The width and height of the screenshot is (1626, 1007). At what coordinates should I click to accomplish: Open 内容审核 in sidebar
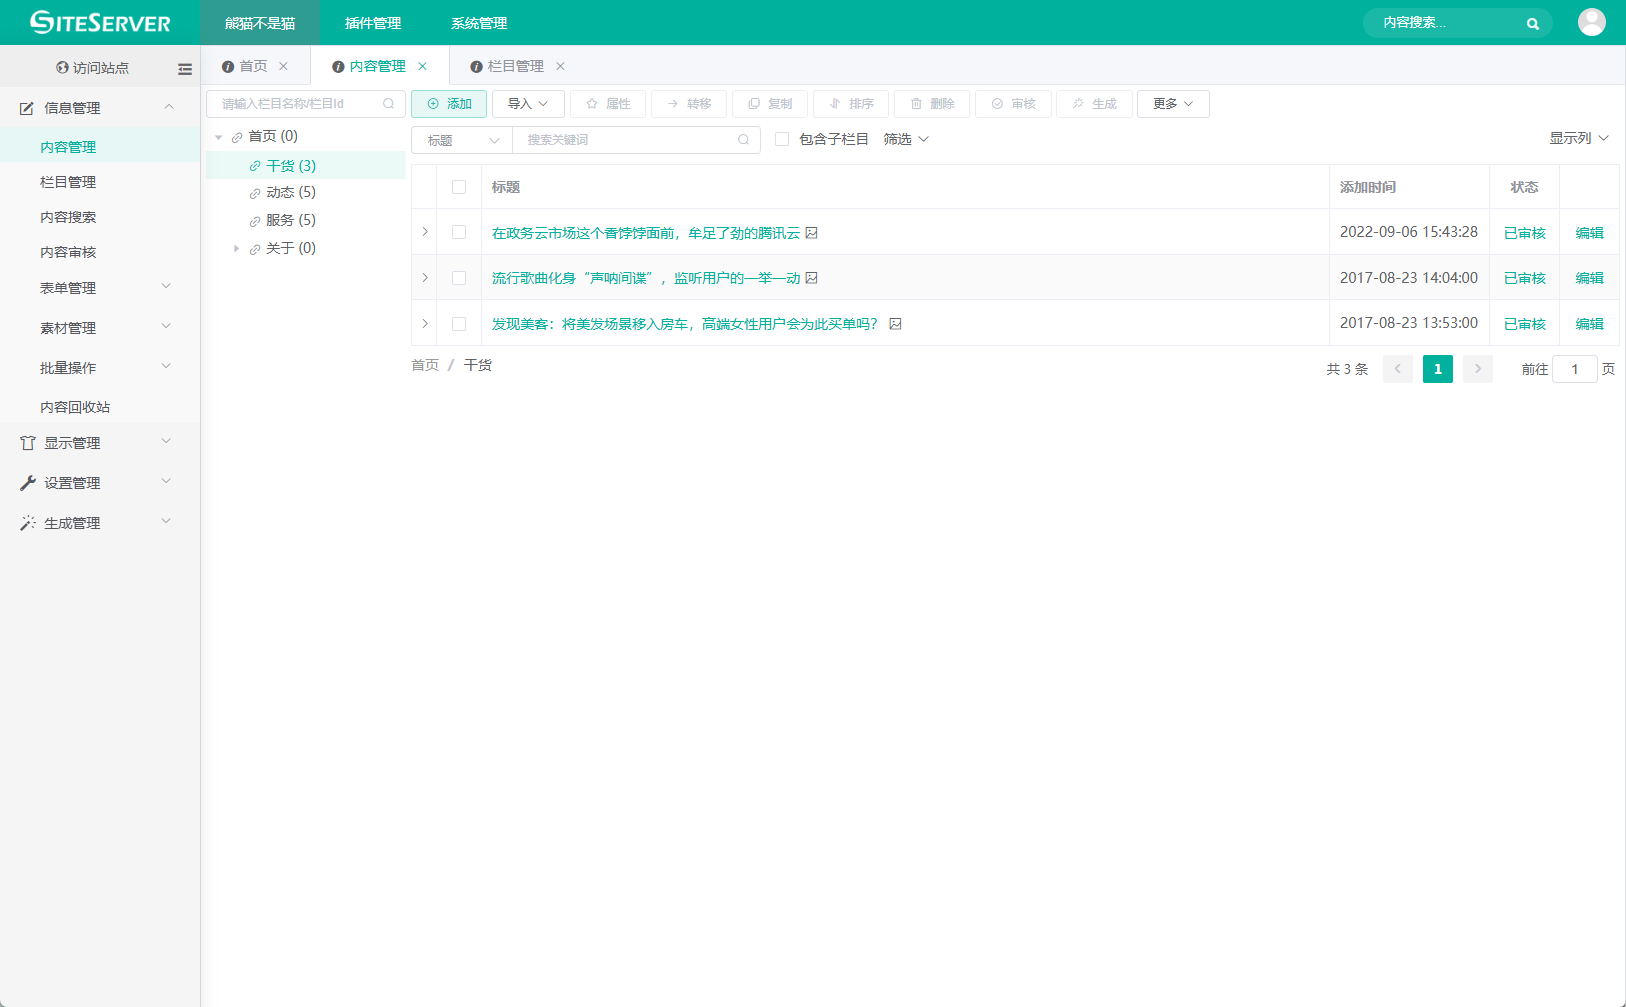(68, 252)
